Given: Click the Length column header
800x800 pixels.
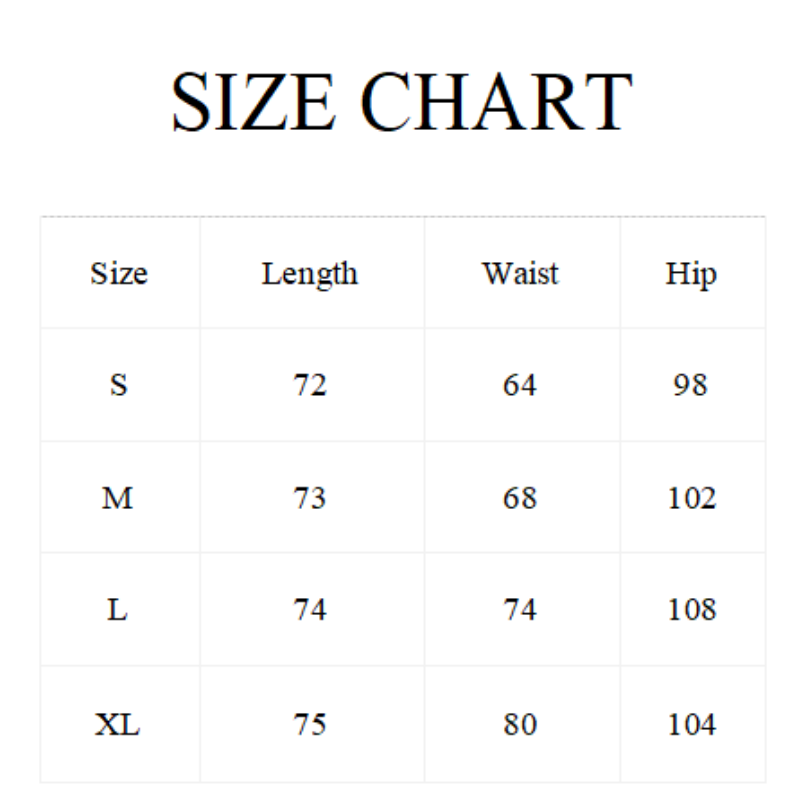Looking at the screenshot, I should click(x=310, y=273).
